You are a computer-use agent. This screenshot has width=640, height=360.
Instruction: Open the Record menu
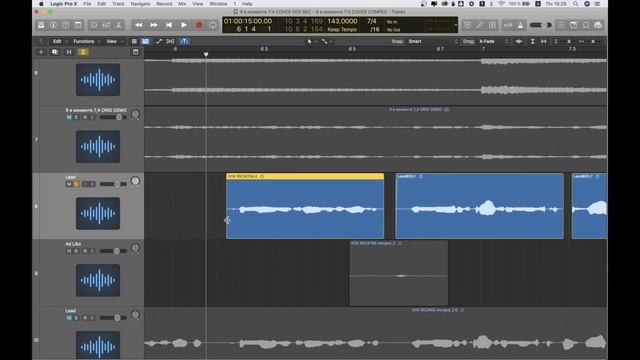pos(164,4)
